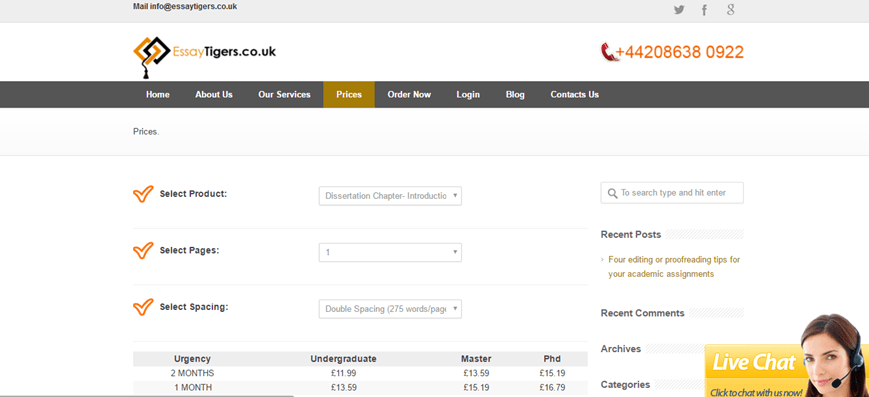Click the Recent Posts heading

pos(631,235)
